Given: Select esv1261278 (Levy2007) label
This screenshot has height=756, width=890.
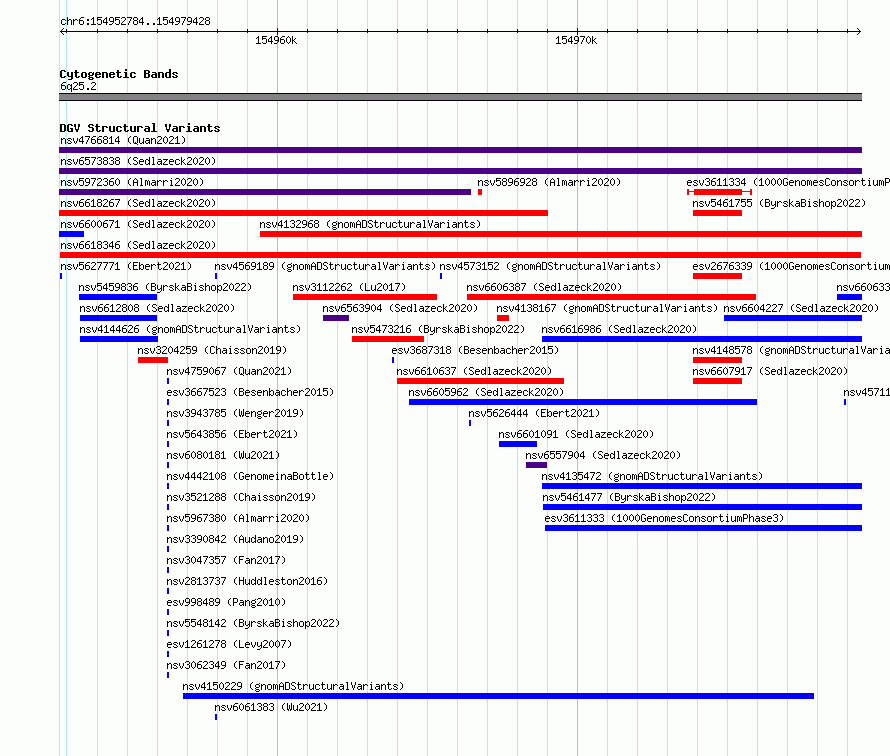Looking at the screenshot, I should click(229, 644).
